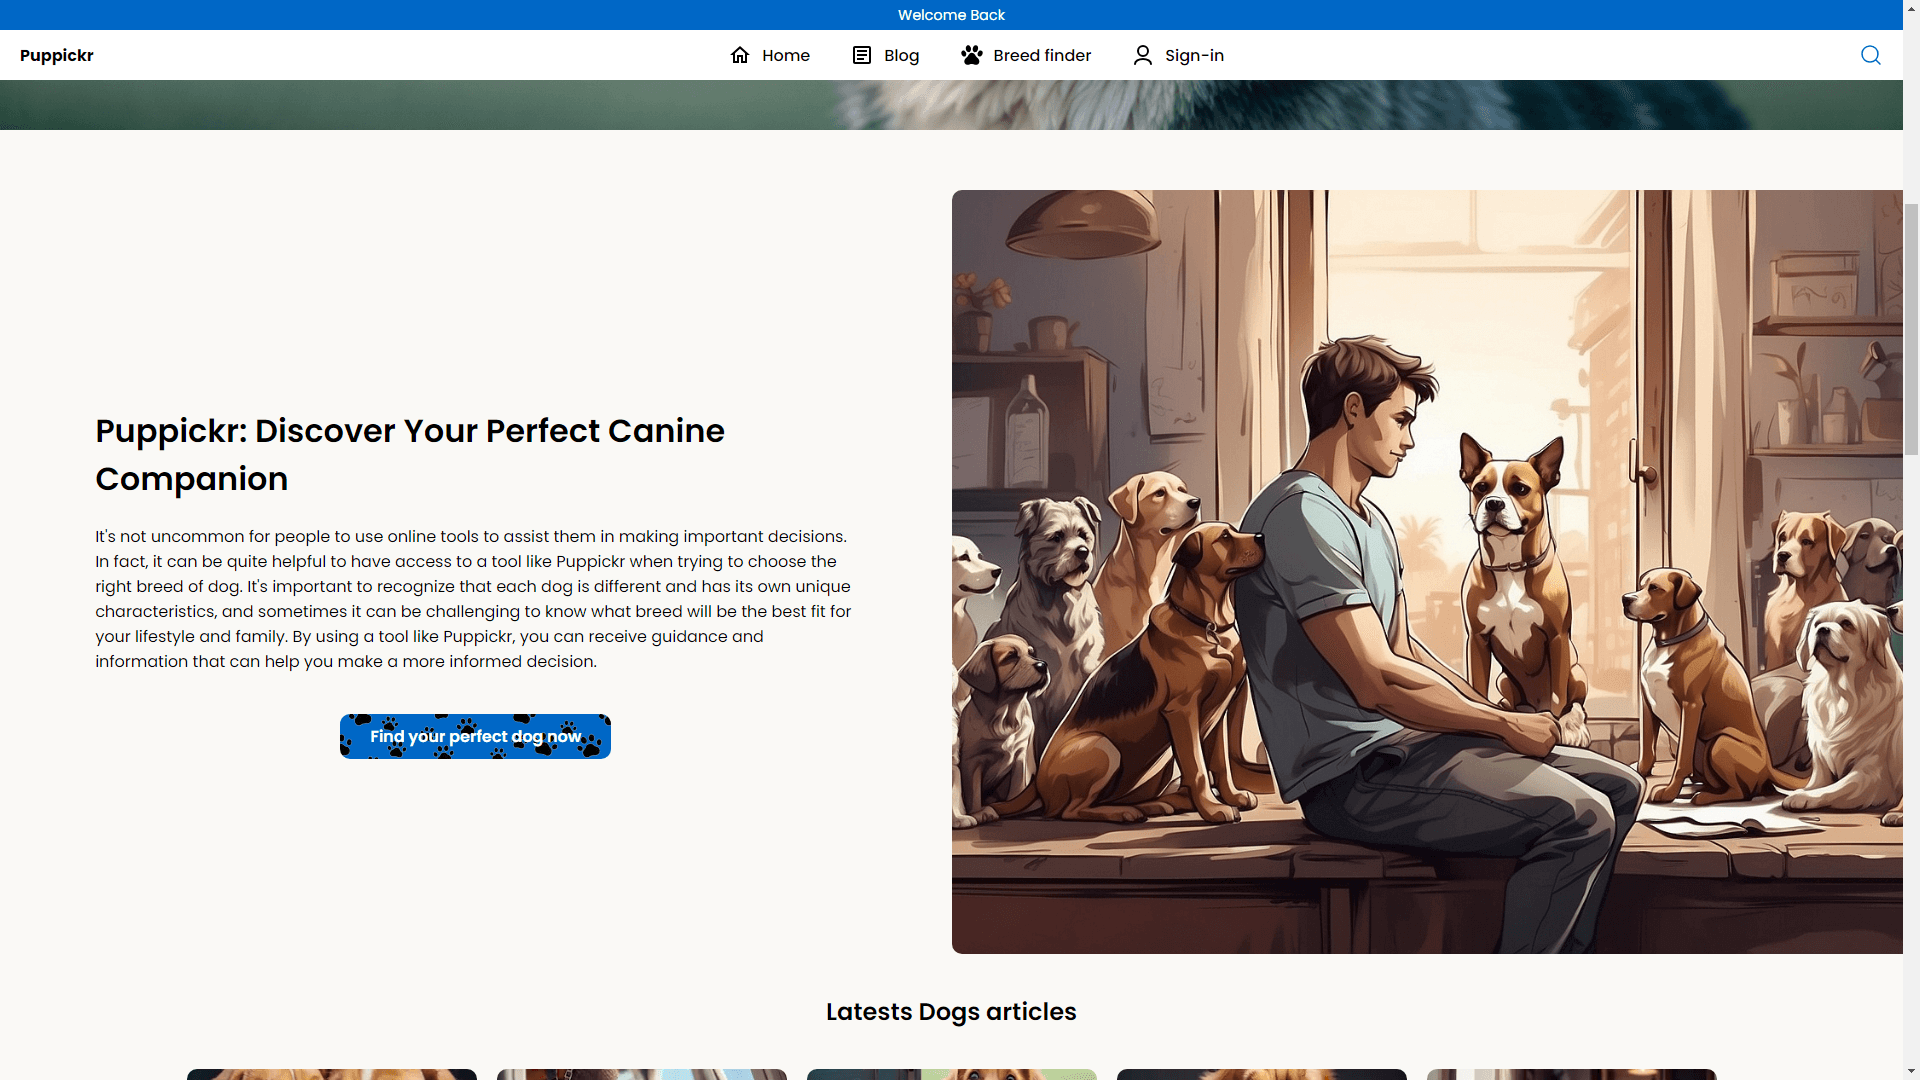Click Find your perfect dog now button
Viewport: 1920px width, 1080px height.
pos(475,736)
